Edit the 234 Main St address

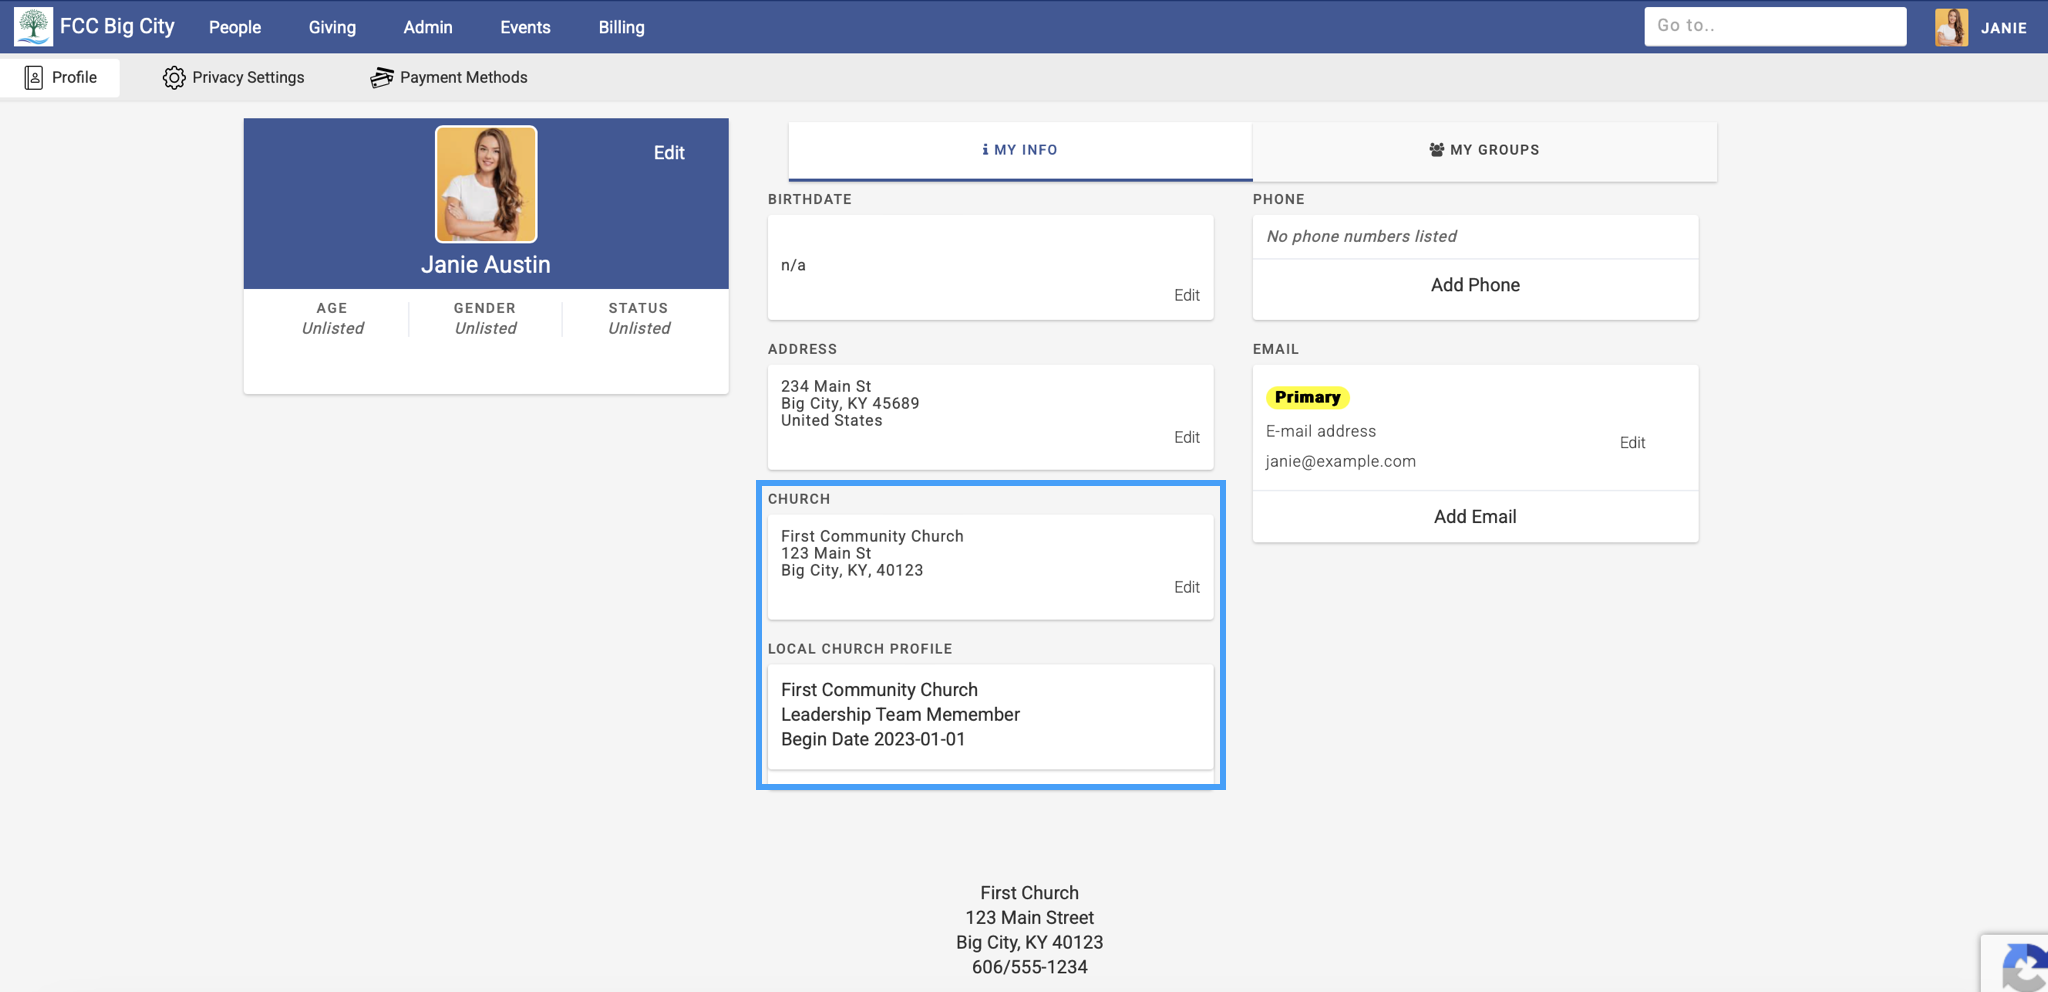[x=1186, y=437]
